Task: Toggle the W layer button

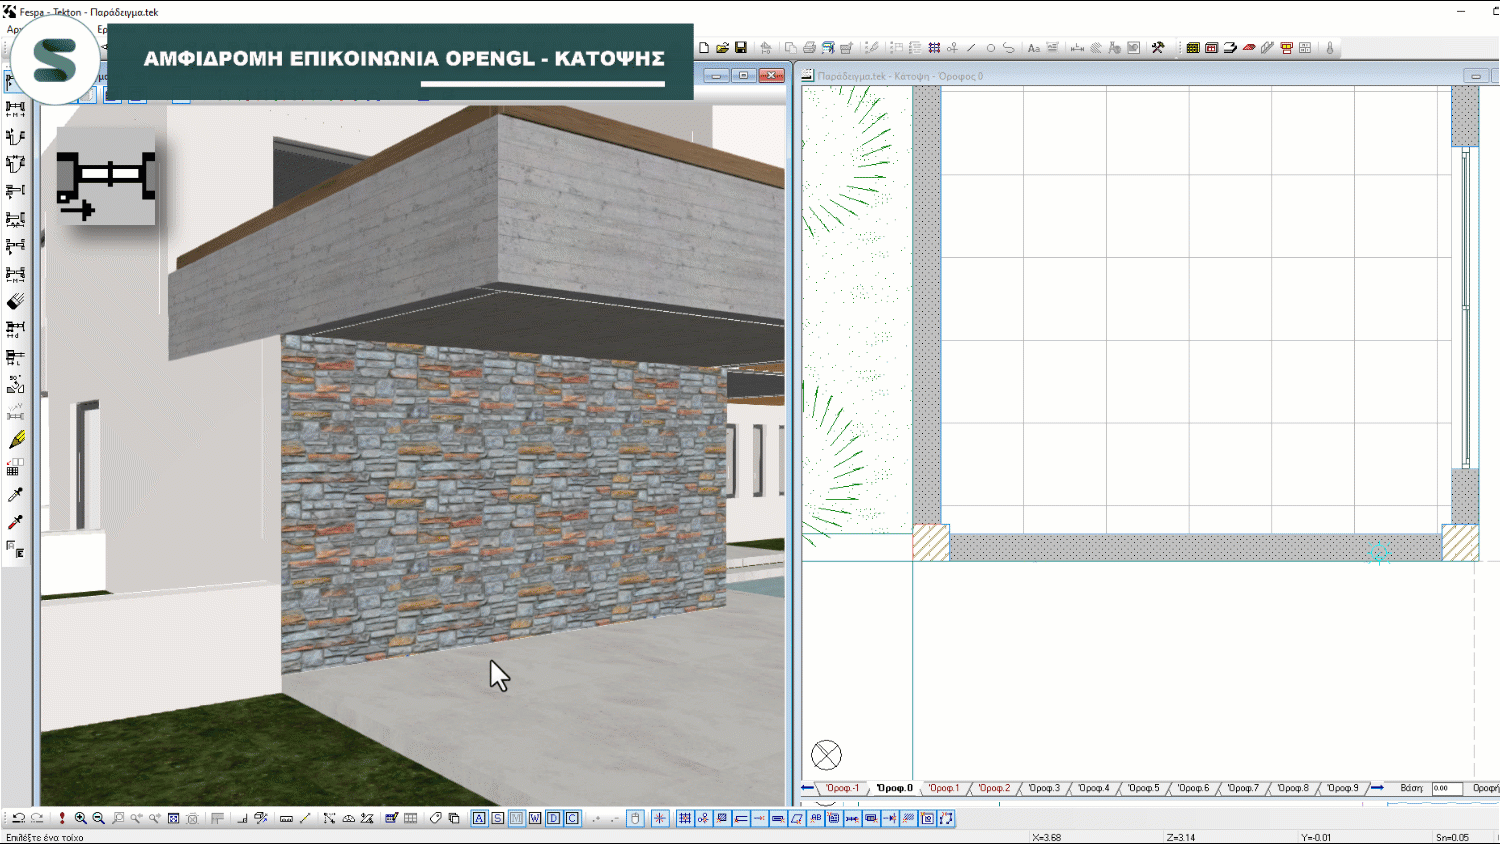Action: pyautogui.click(x=535, y=818)
